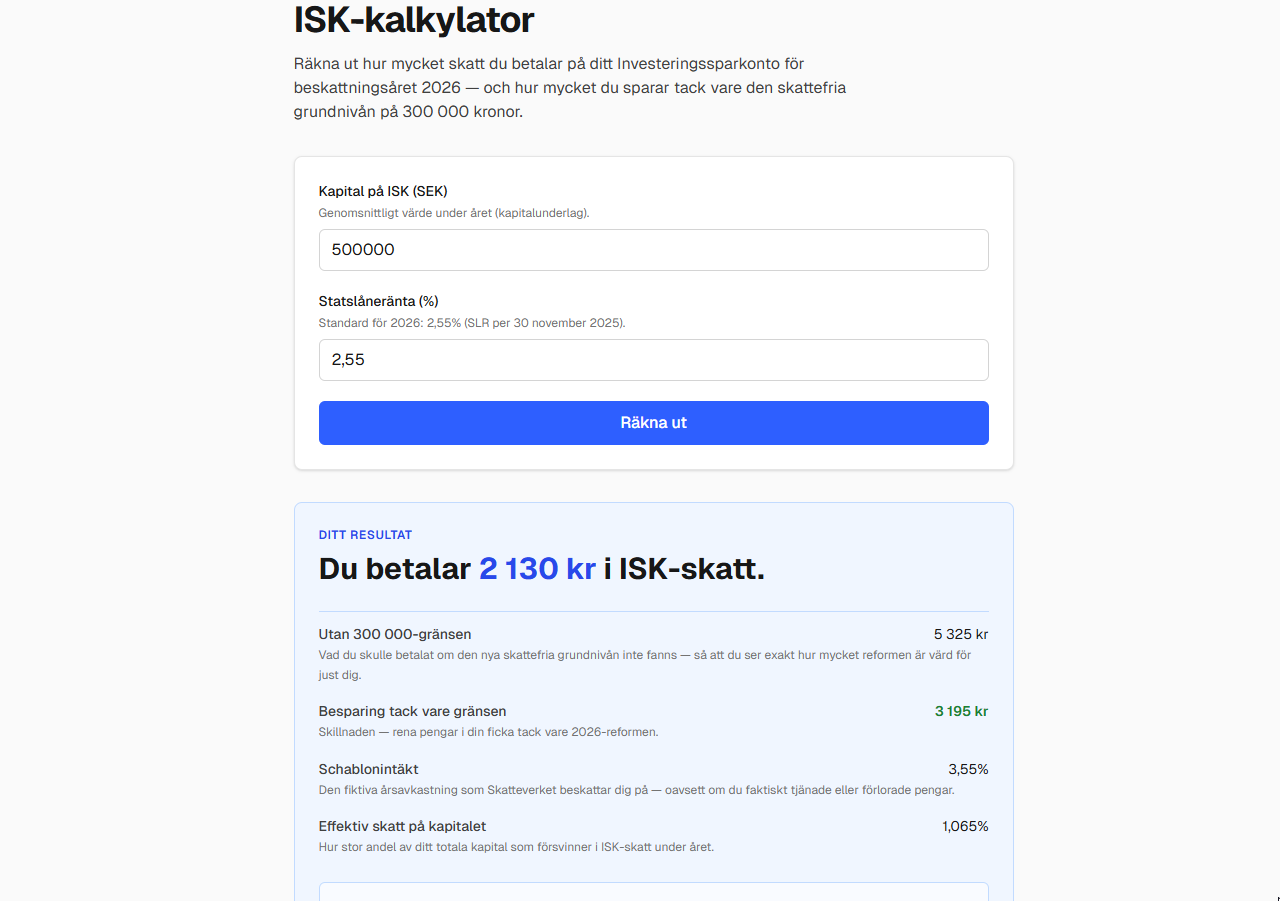Click the Statslåneränta (%) label
Image resolution: width=1280 pixels, height=901 pixels.
(379, 301)
